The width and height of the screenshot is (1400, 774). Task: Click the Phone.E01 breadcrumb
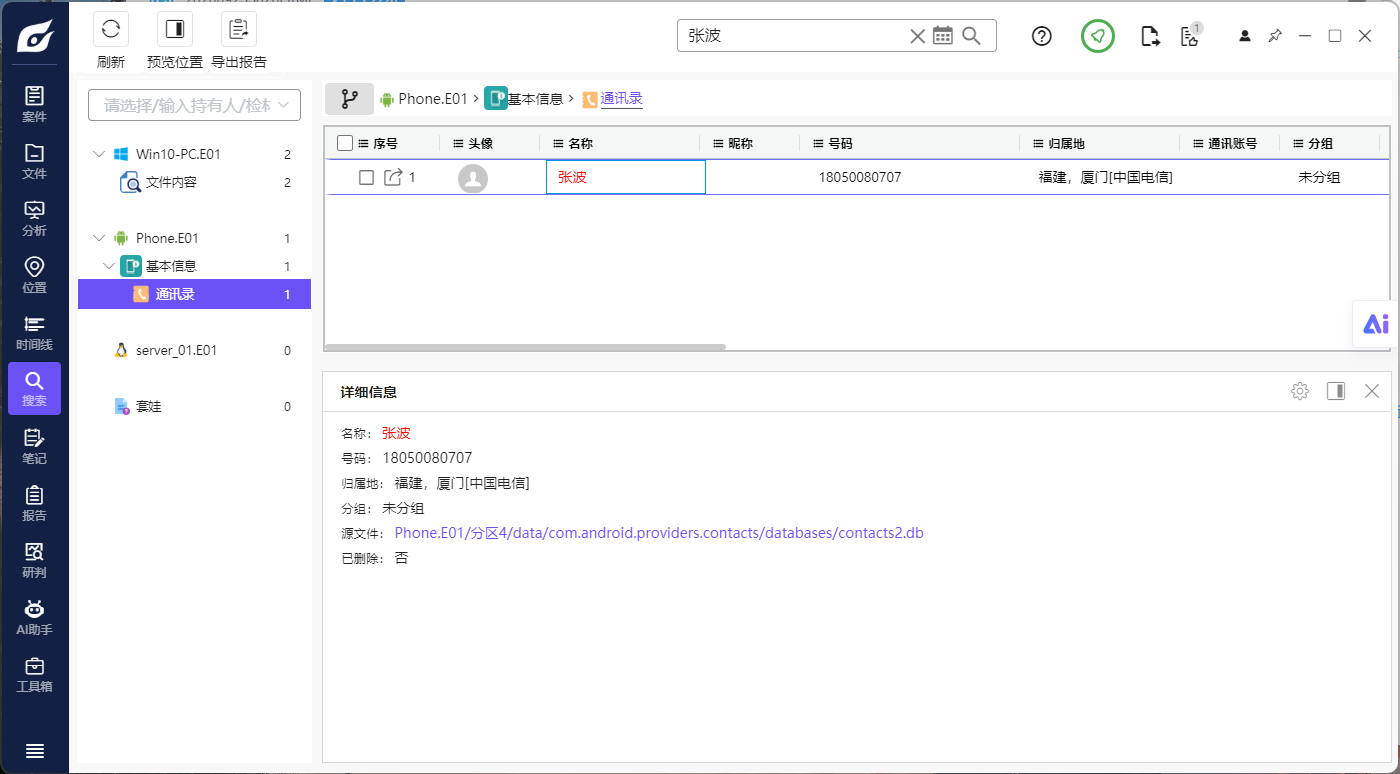coord(433,98)
